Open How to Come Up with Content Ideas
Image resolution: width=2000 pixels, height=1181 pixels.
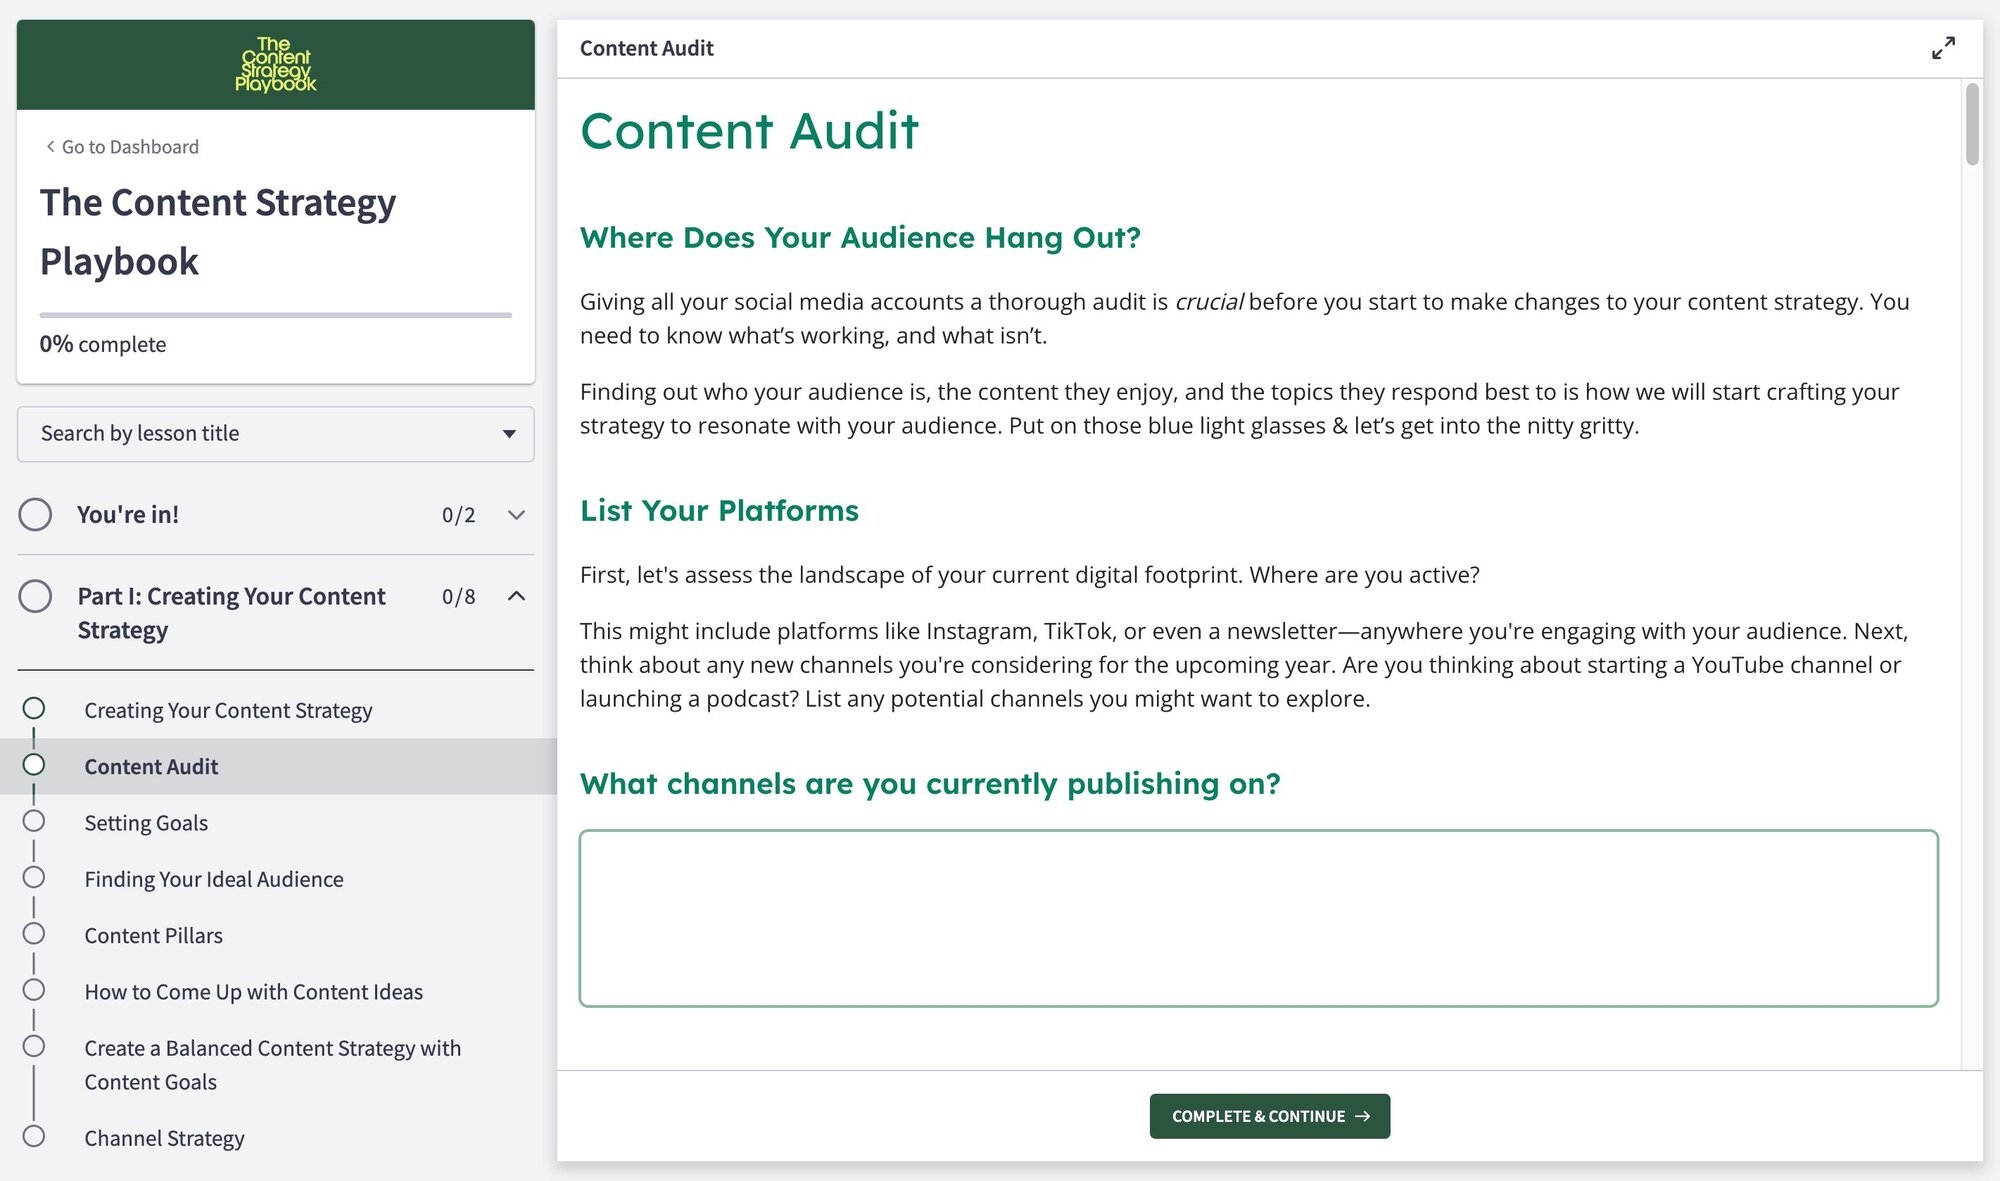(x=253, y=992)
